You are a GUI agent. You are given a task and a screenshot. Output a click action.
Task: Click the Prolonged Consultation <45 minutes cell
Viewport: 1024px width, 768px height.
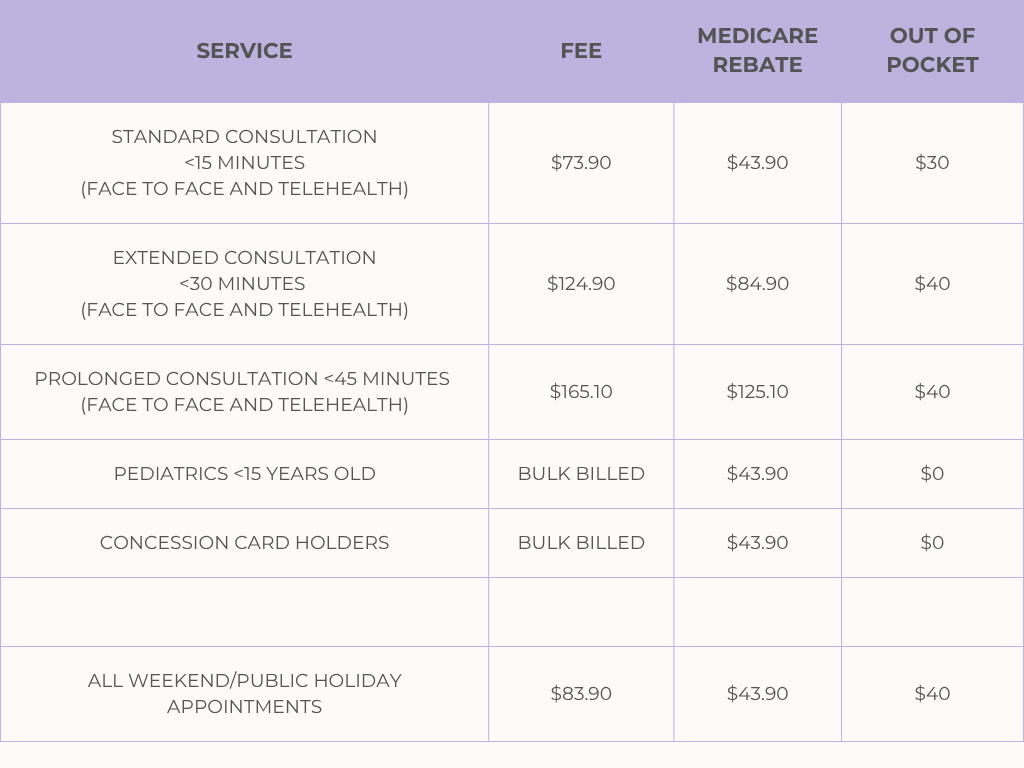click(244, 392)
